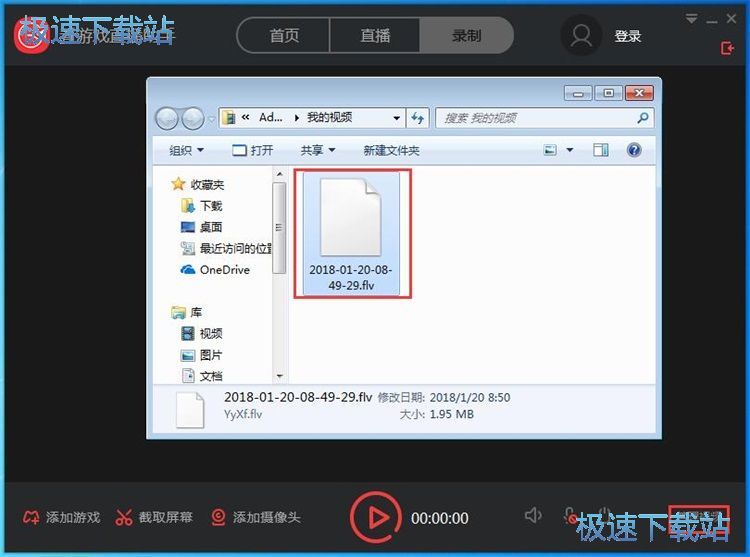Click the 添加摄像头 camera icon

(218, 518)
